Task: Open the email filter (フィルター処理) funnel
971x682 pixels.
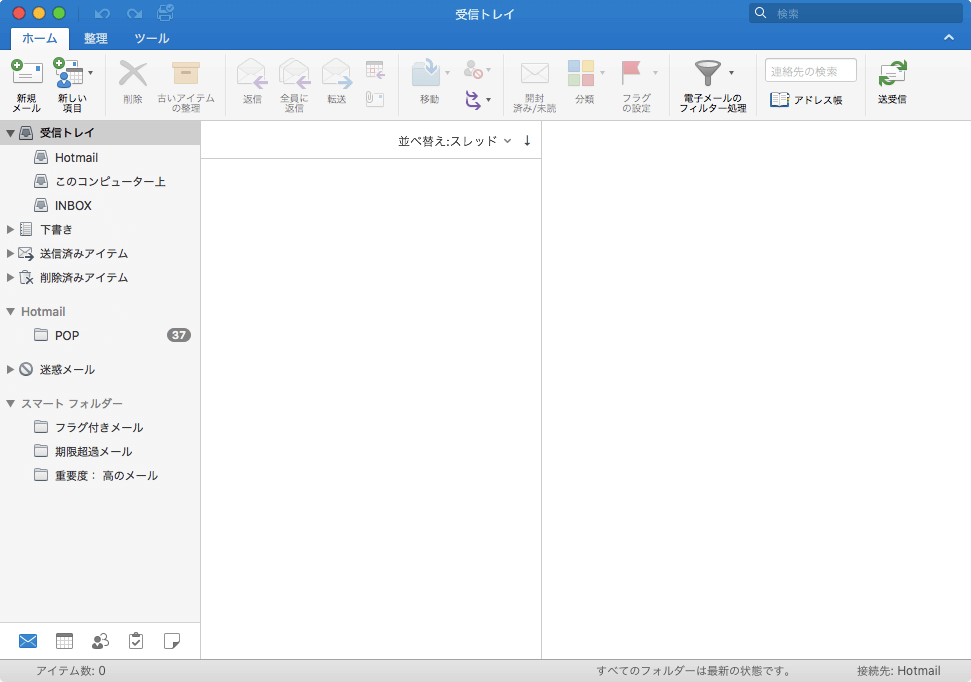Action: coord(708,74)
